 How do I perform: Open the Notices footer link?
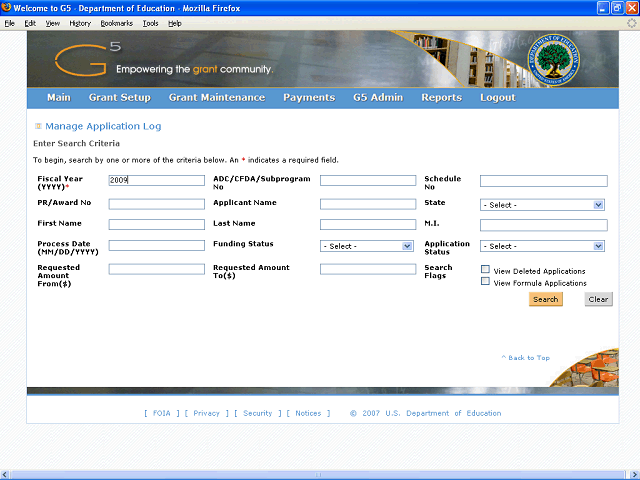coord(308,413)
